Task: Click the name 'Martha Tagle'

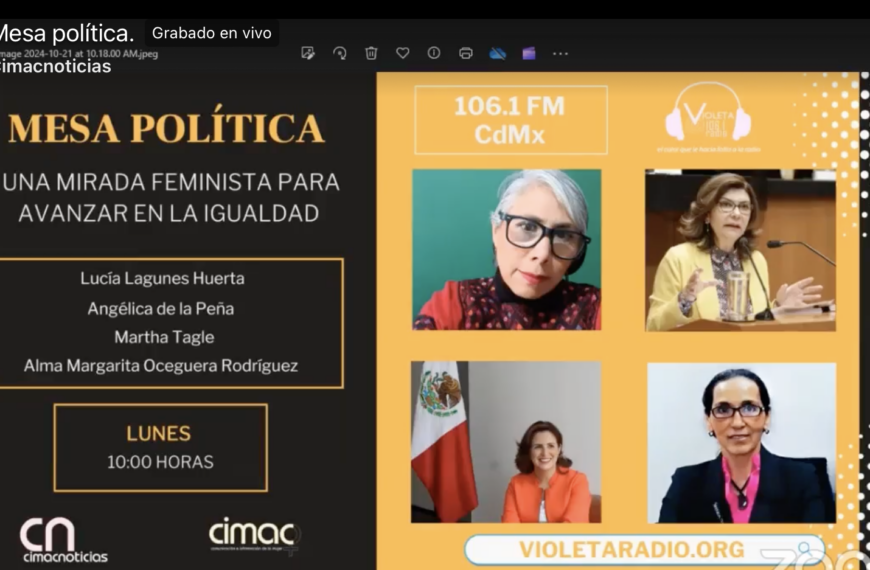Action: coord(164,337)
